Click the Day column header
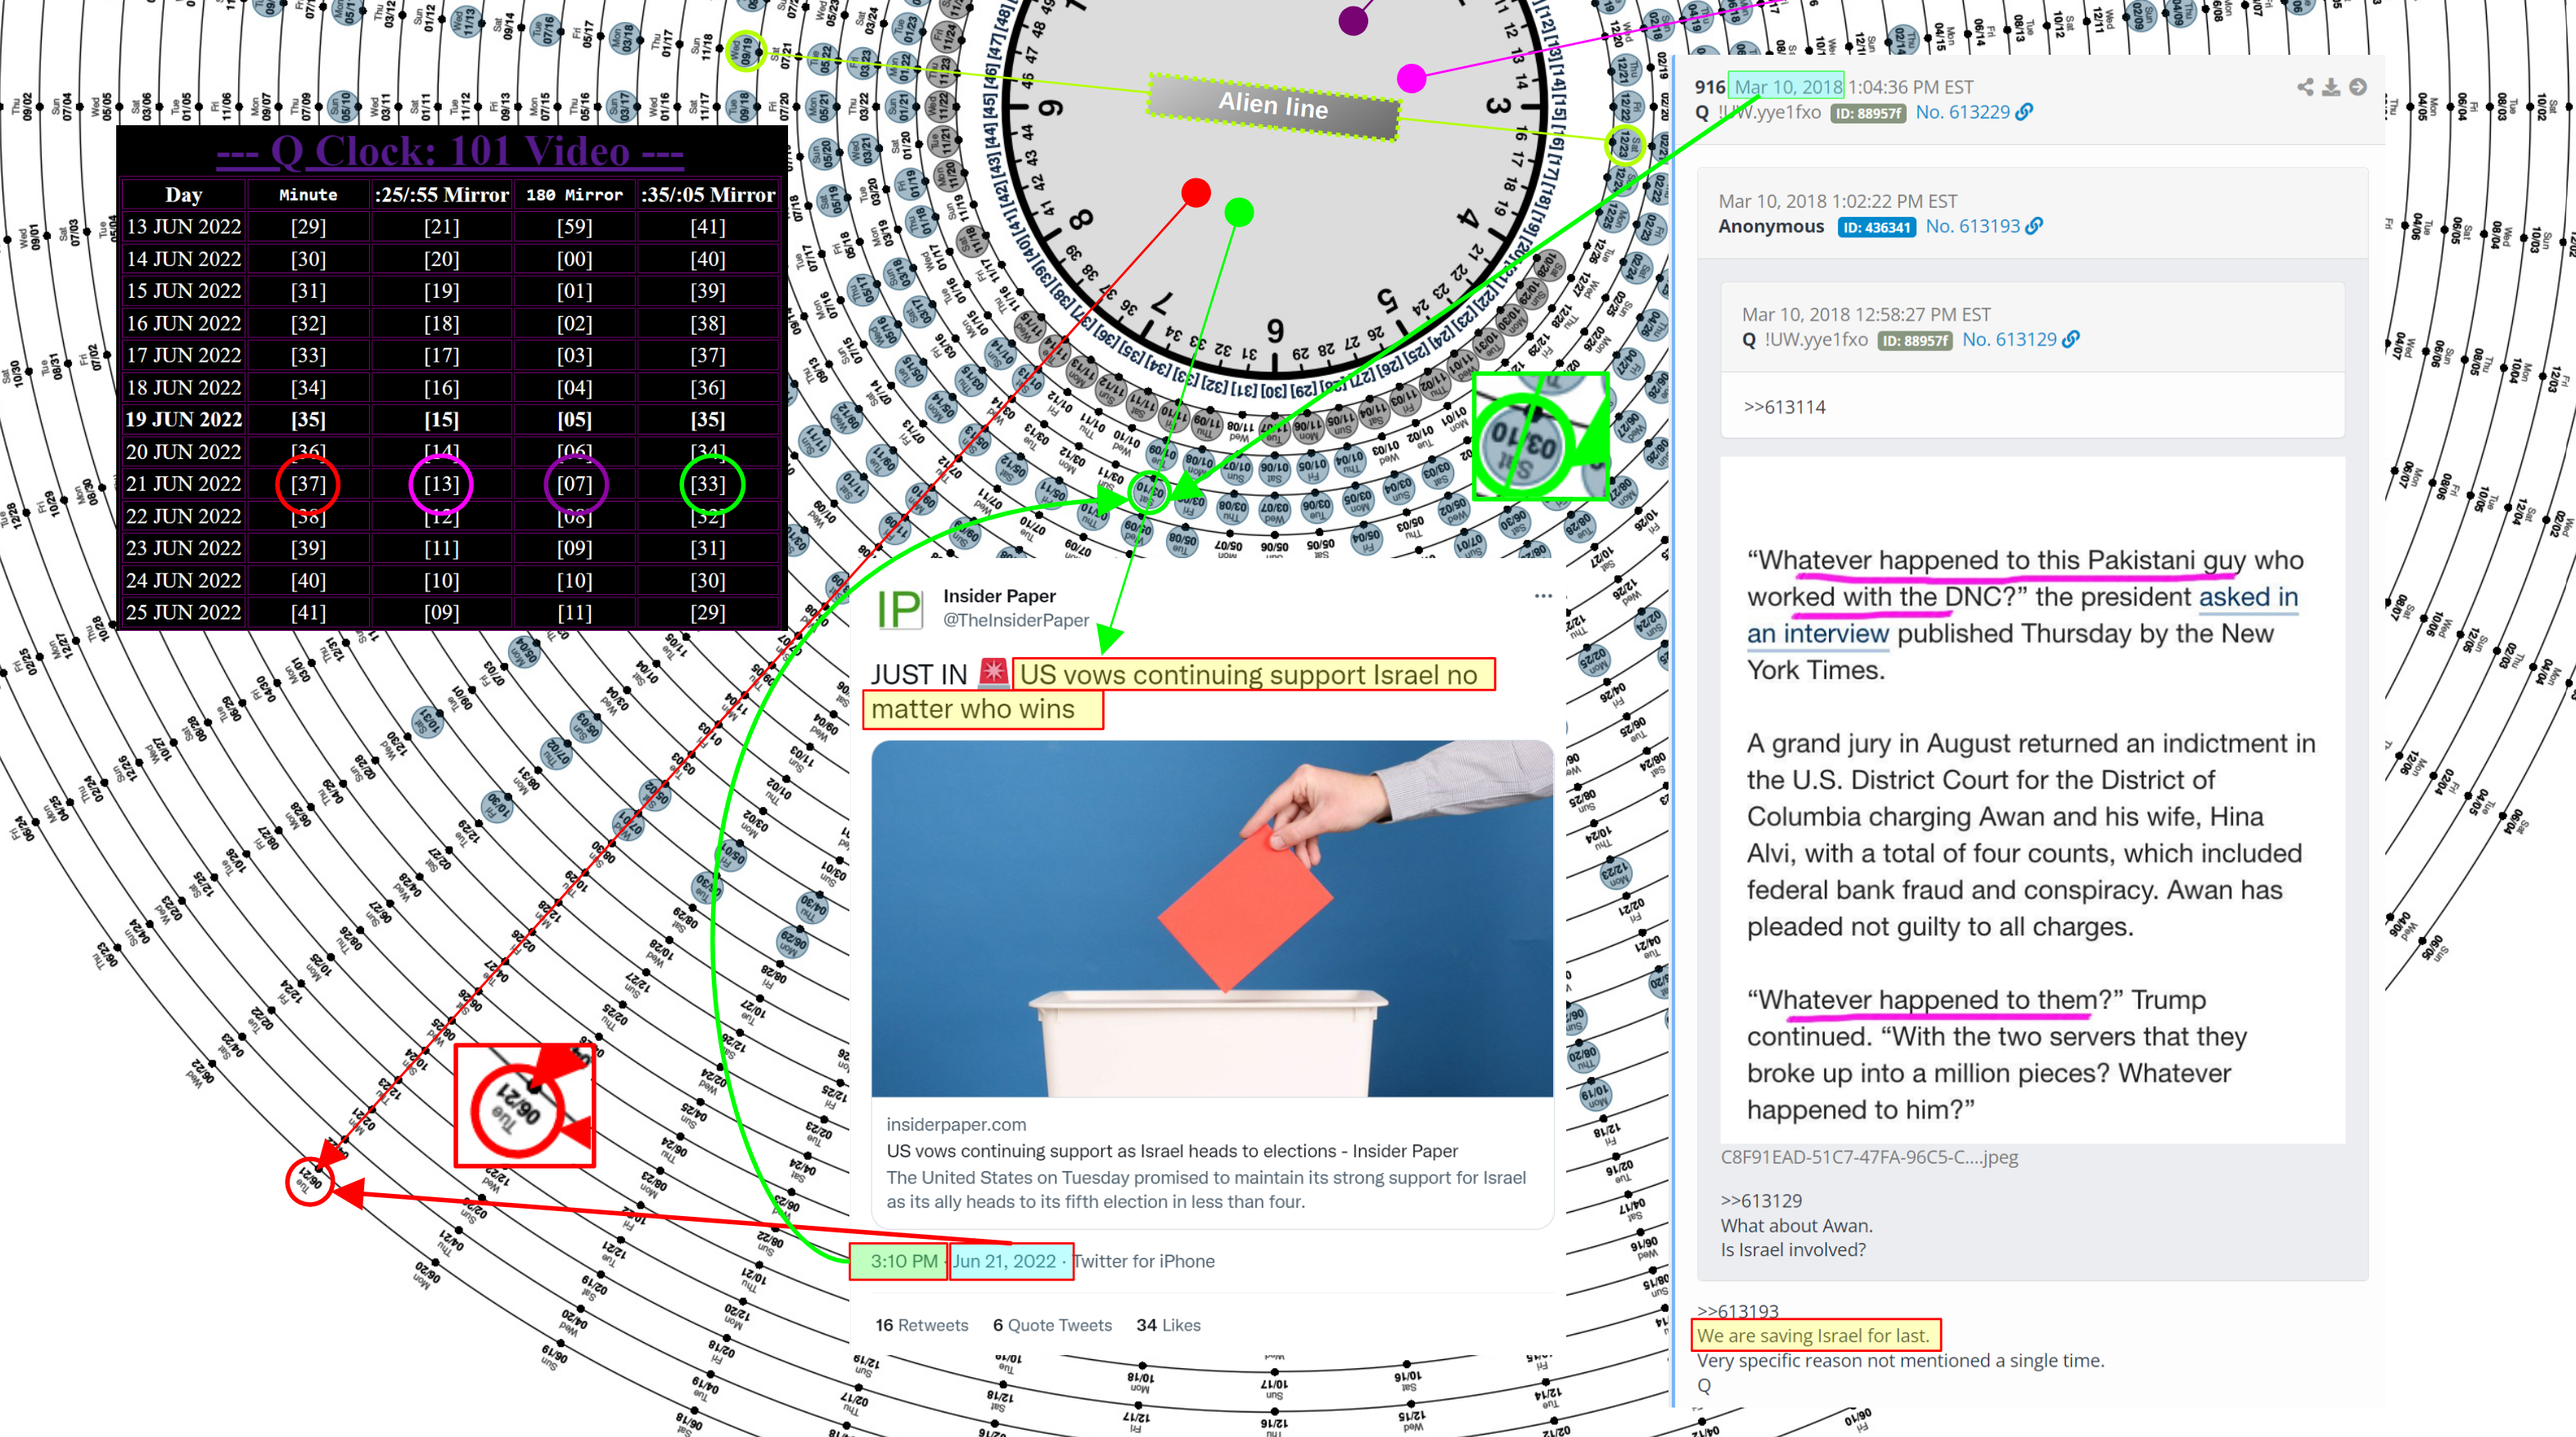 pyautogui.click(x=183, y=195)
